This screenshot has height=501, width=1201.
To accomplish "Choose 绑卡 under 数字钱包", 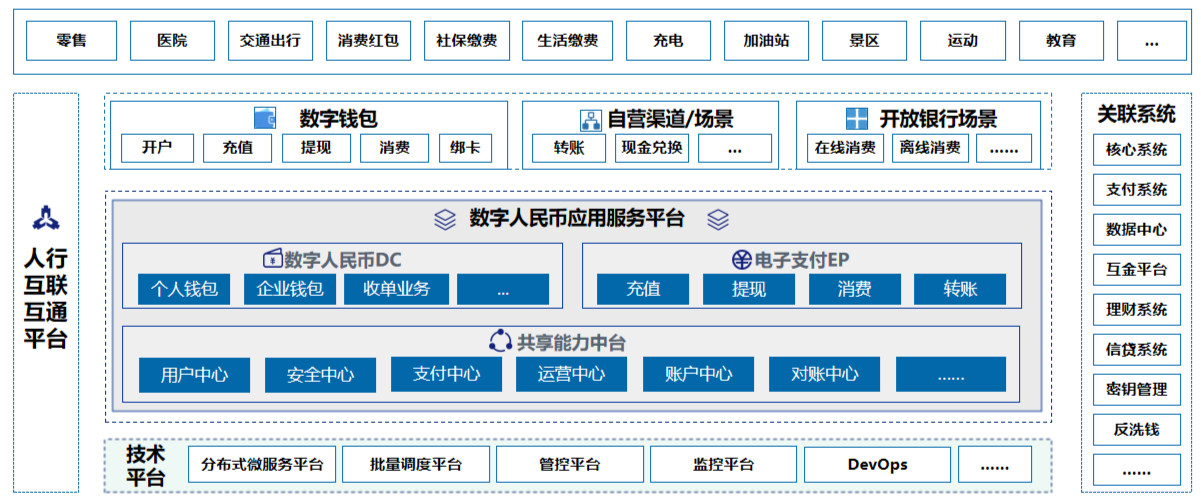I will (465, 148).
